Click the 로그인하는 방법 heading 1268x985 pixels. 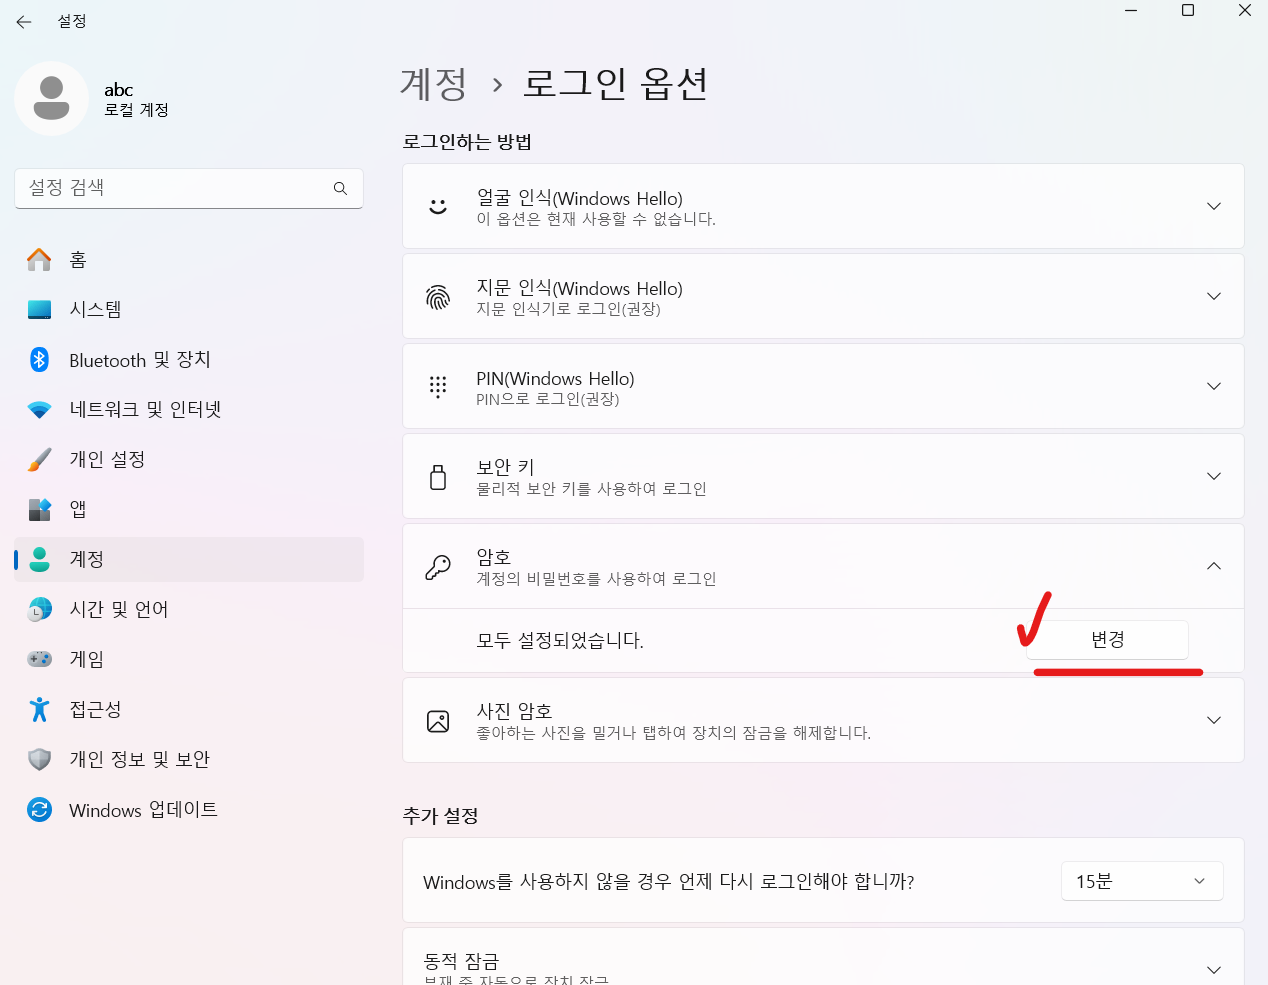pyautogui.click(x=467, y=142)
